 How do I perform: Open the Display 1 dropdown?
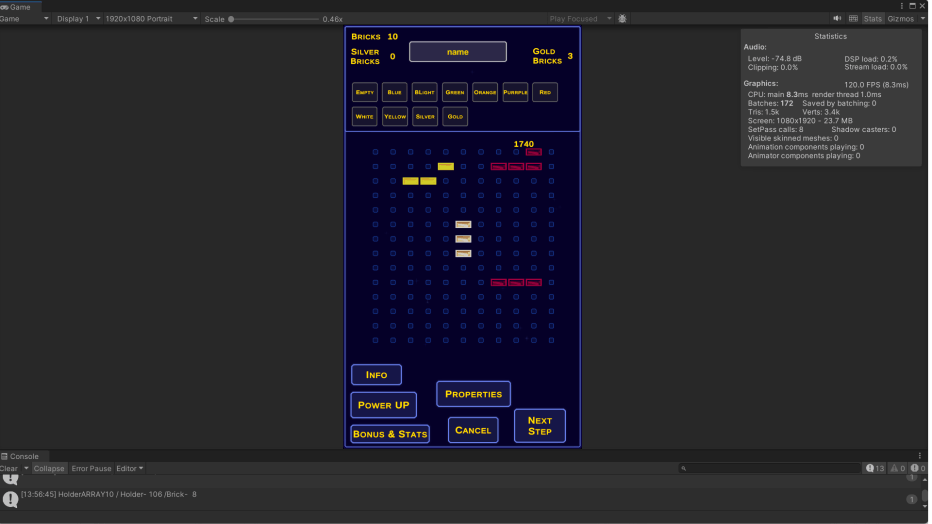pyautogui.click(x=78, y=19)
